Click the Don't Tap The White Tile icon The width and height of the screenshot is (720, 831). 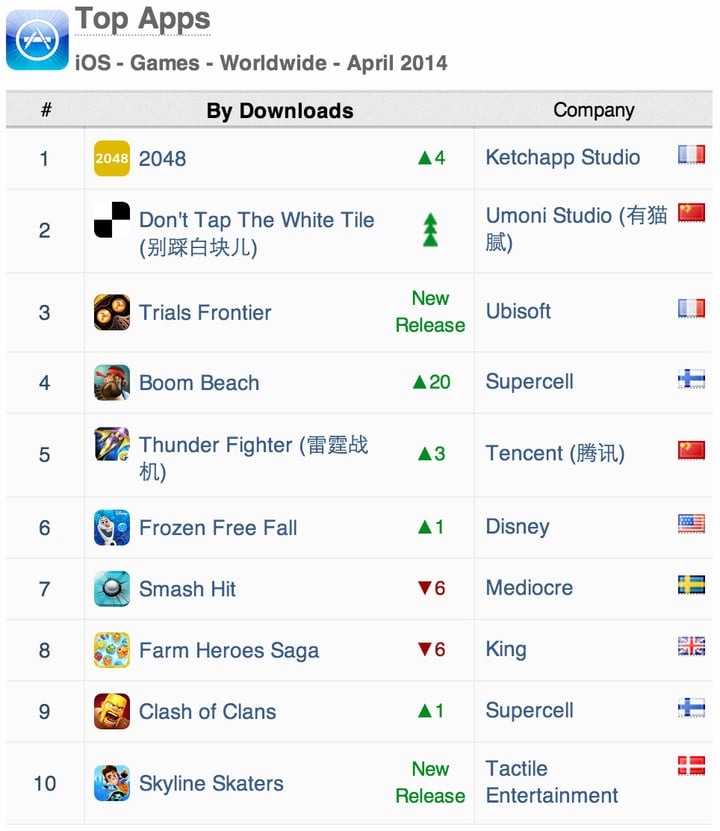(x=112, y=219)
